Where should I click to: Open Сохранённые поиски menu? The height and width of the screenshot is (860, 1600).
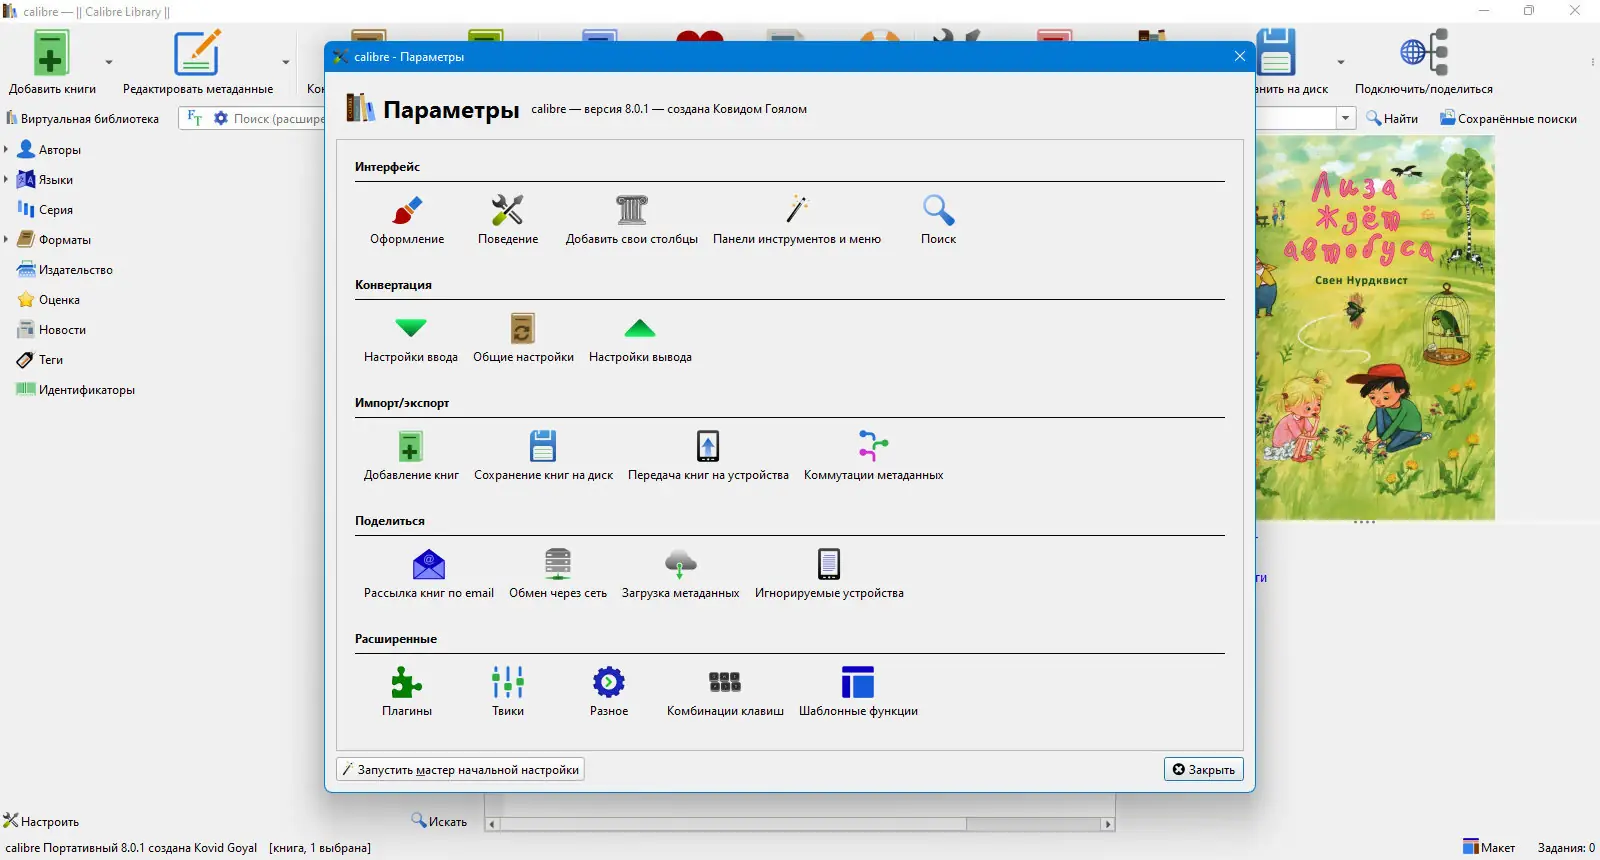[x=1508, y=118]
